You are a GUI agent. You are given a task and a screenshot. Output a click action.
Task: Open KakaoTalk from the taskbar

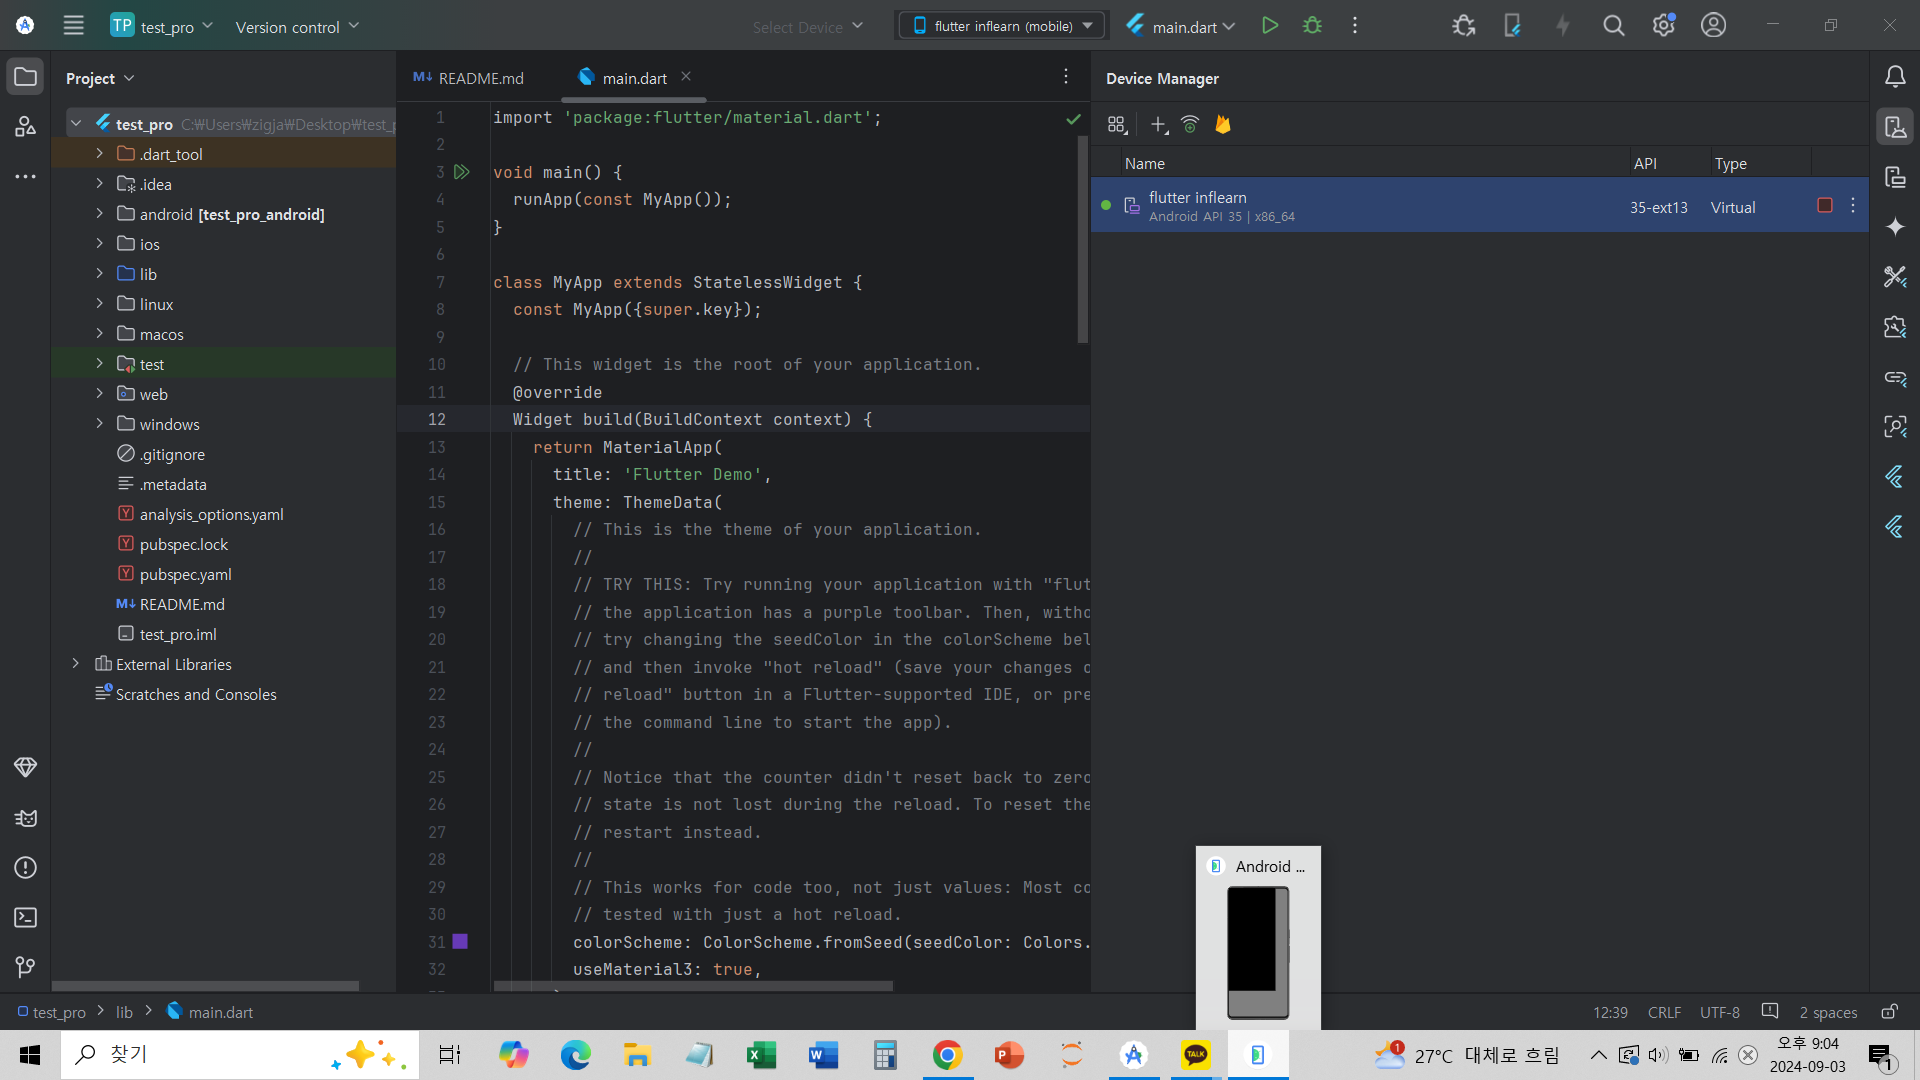[x=1196, y=1055]
